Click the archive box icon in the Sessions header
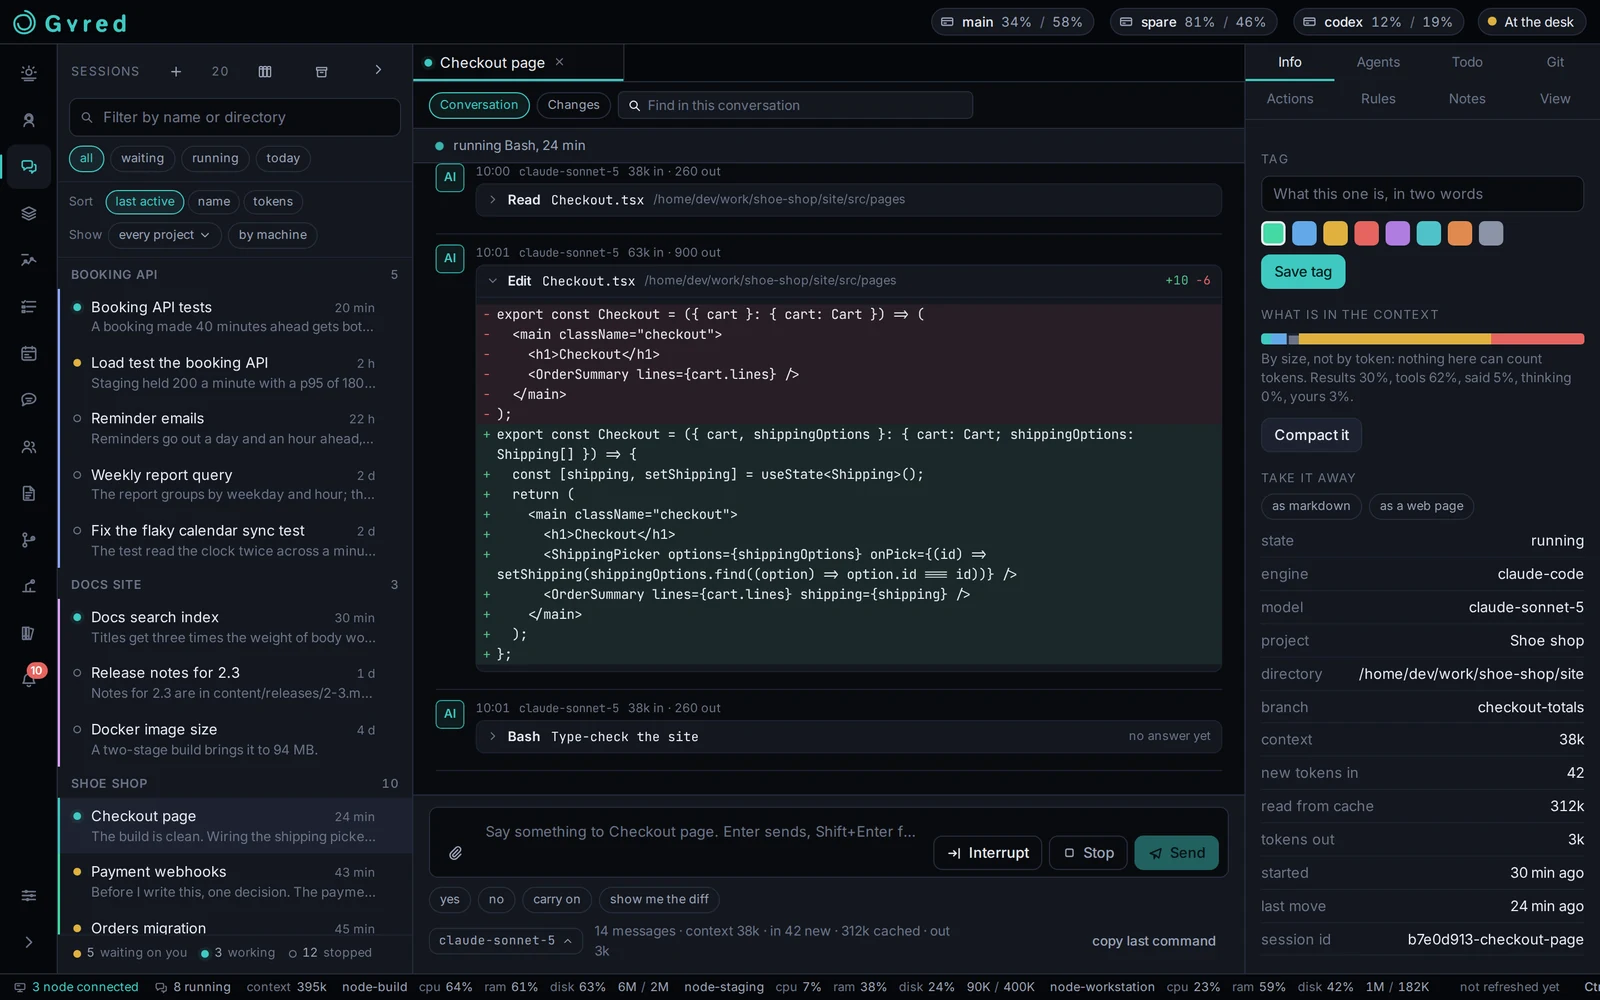This screenshot has width=1600, height=1000. pos(322,72)
